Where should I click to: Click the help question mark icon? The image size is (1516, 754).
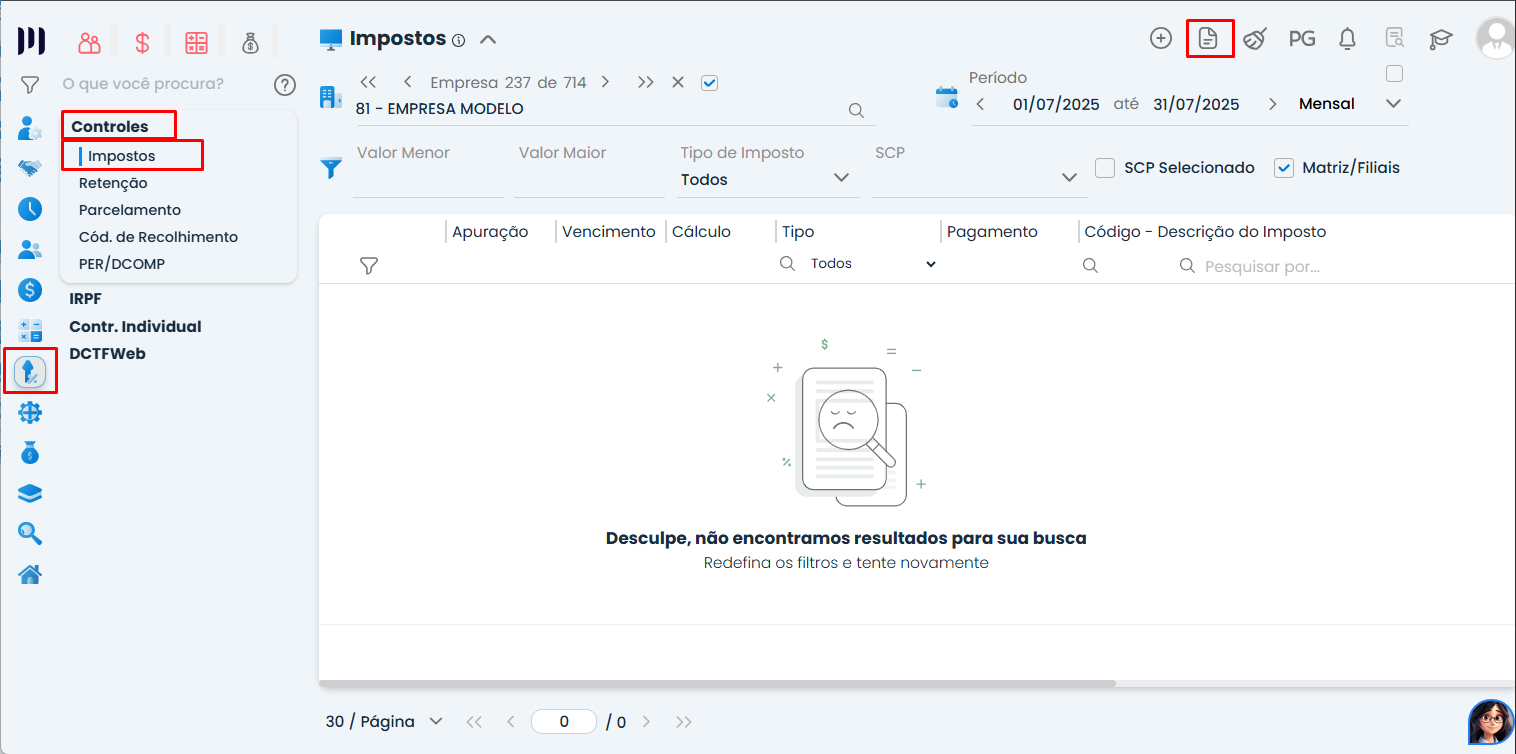click(x=285, y=85)
